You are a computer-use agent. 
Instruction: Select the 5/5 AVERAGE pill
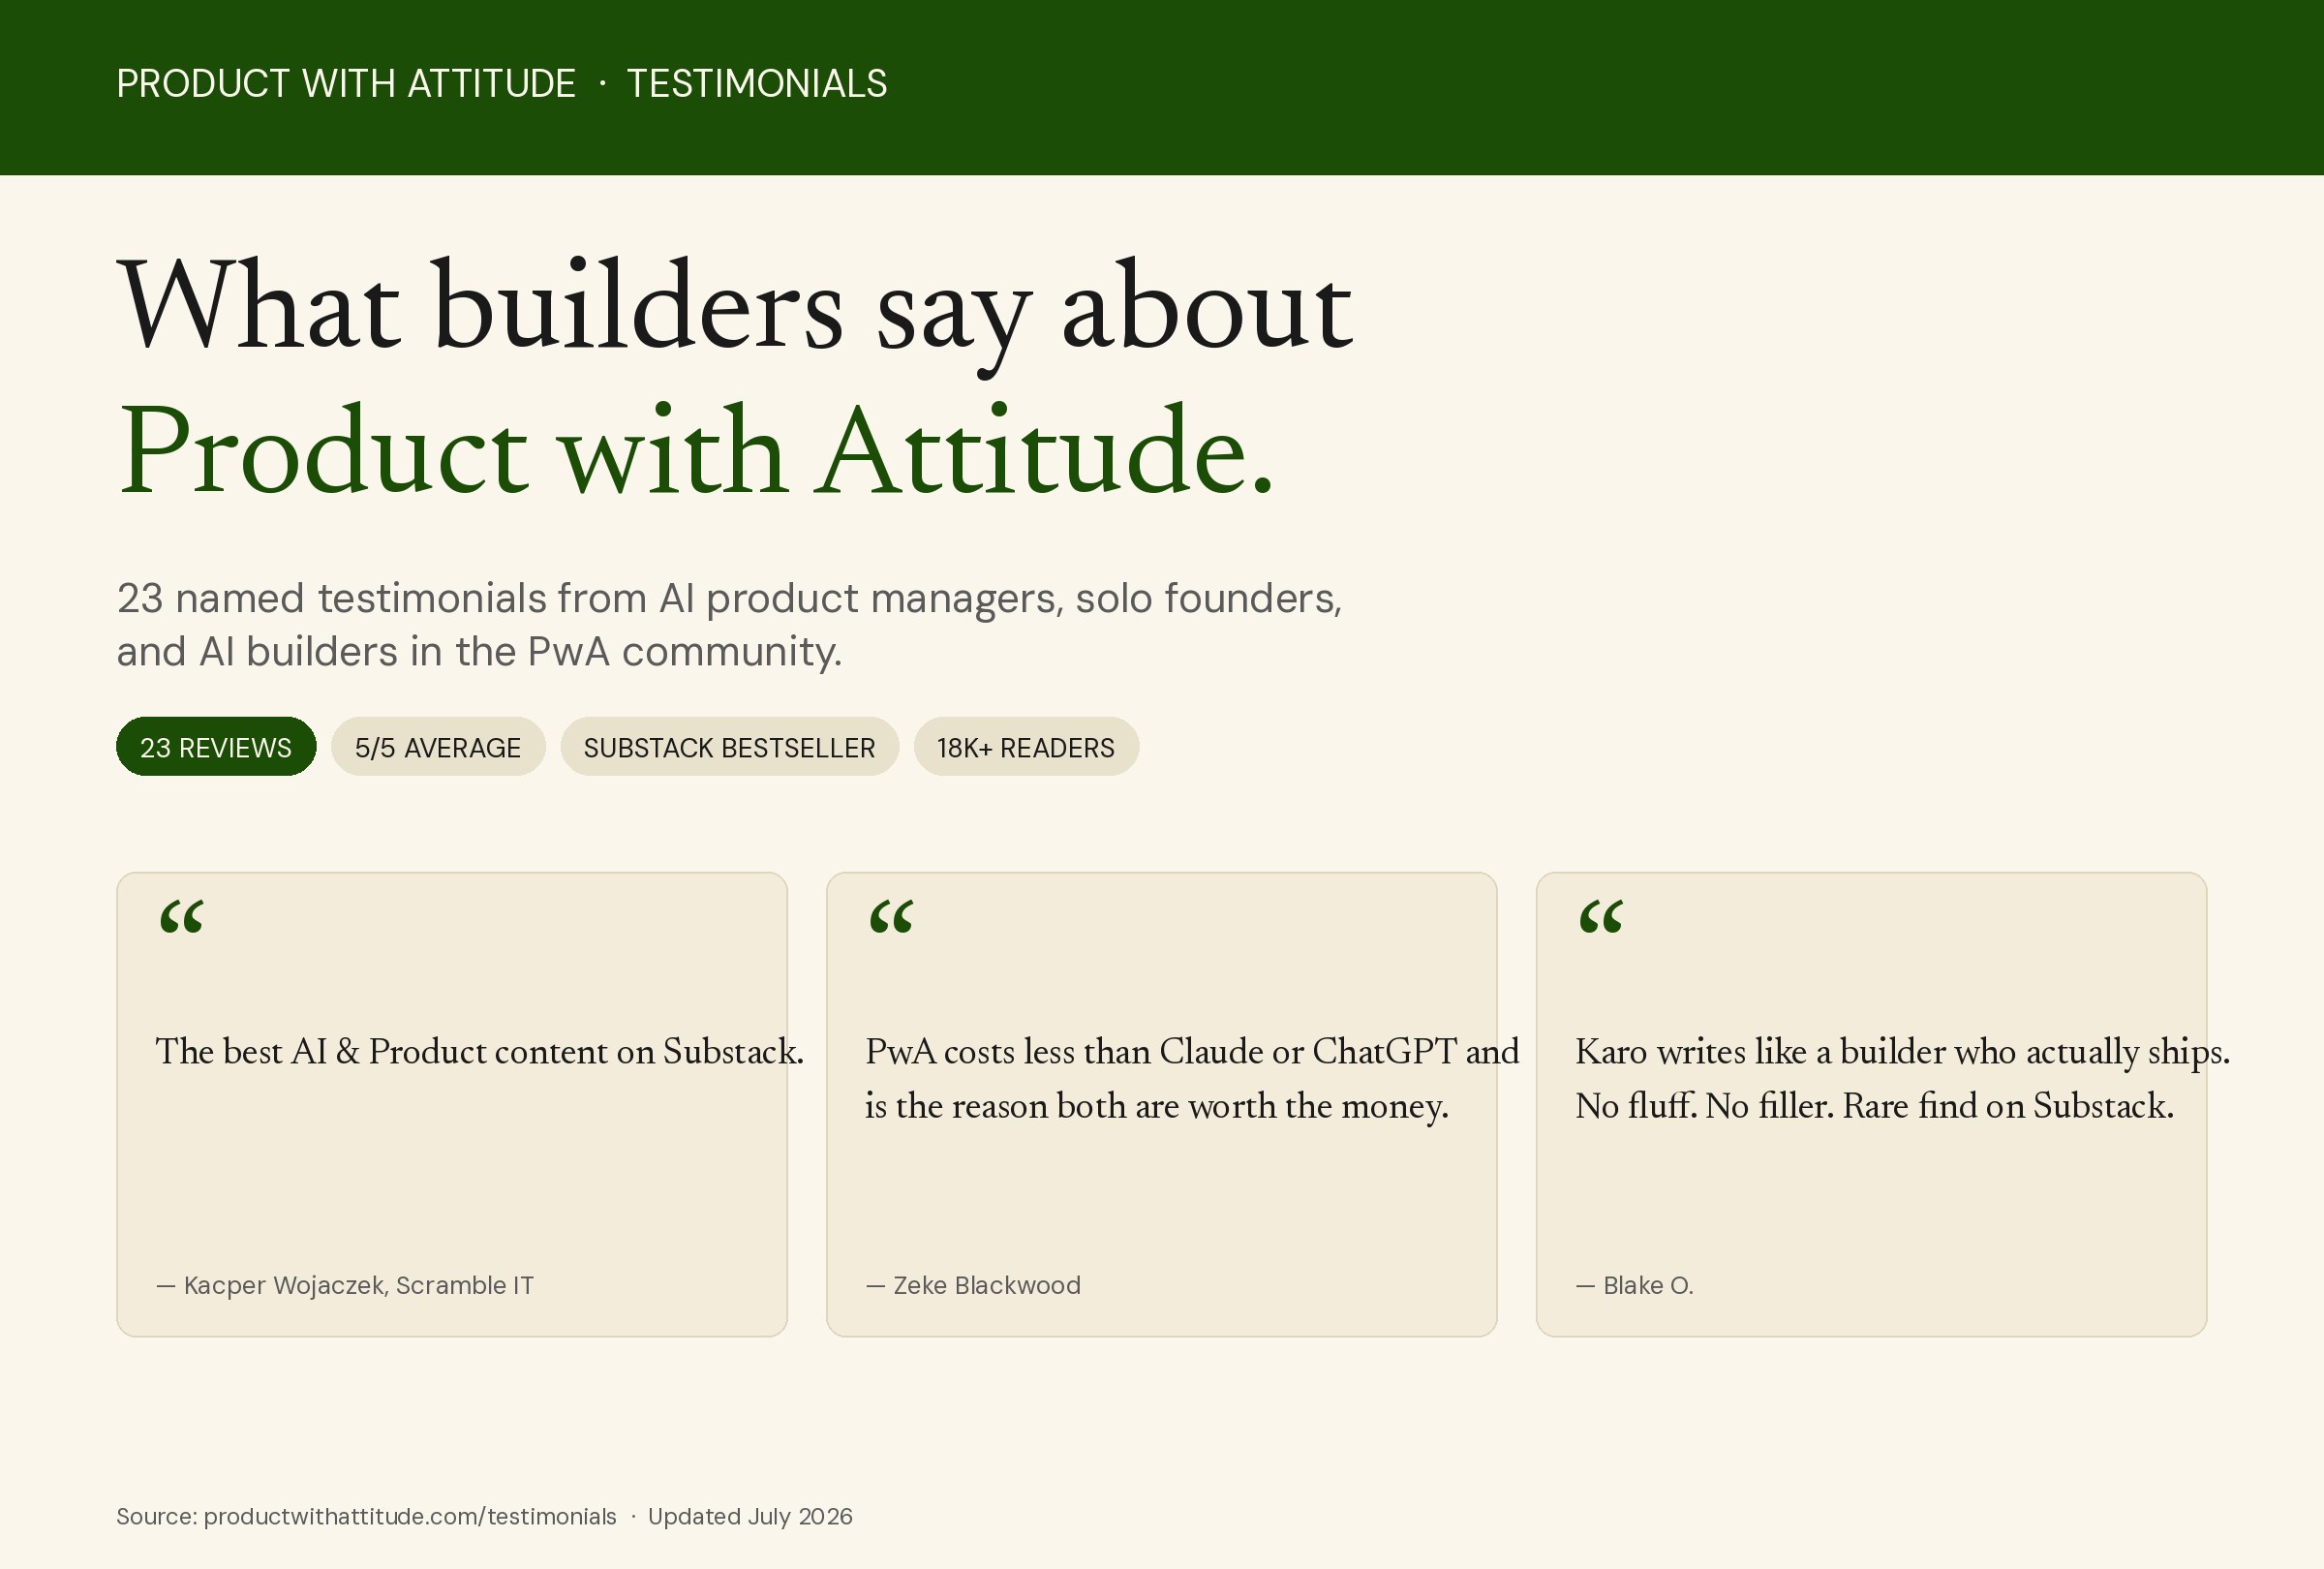[438, 746]
